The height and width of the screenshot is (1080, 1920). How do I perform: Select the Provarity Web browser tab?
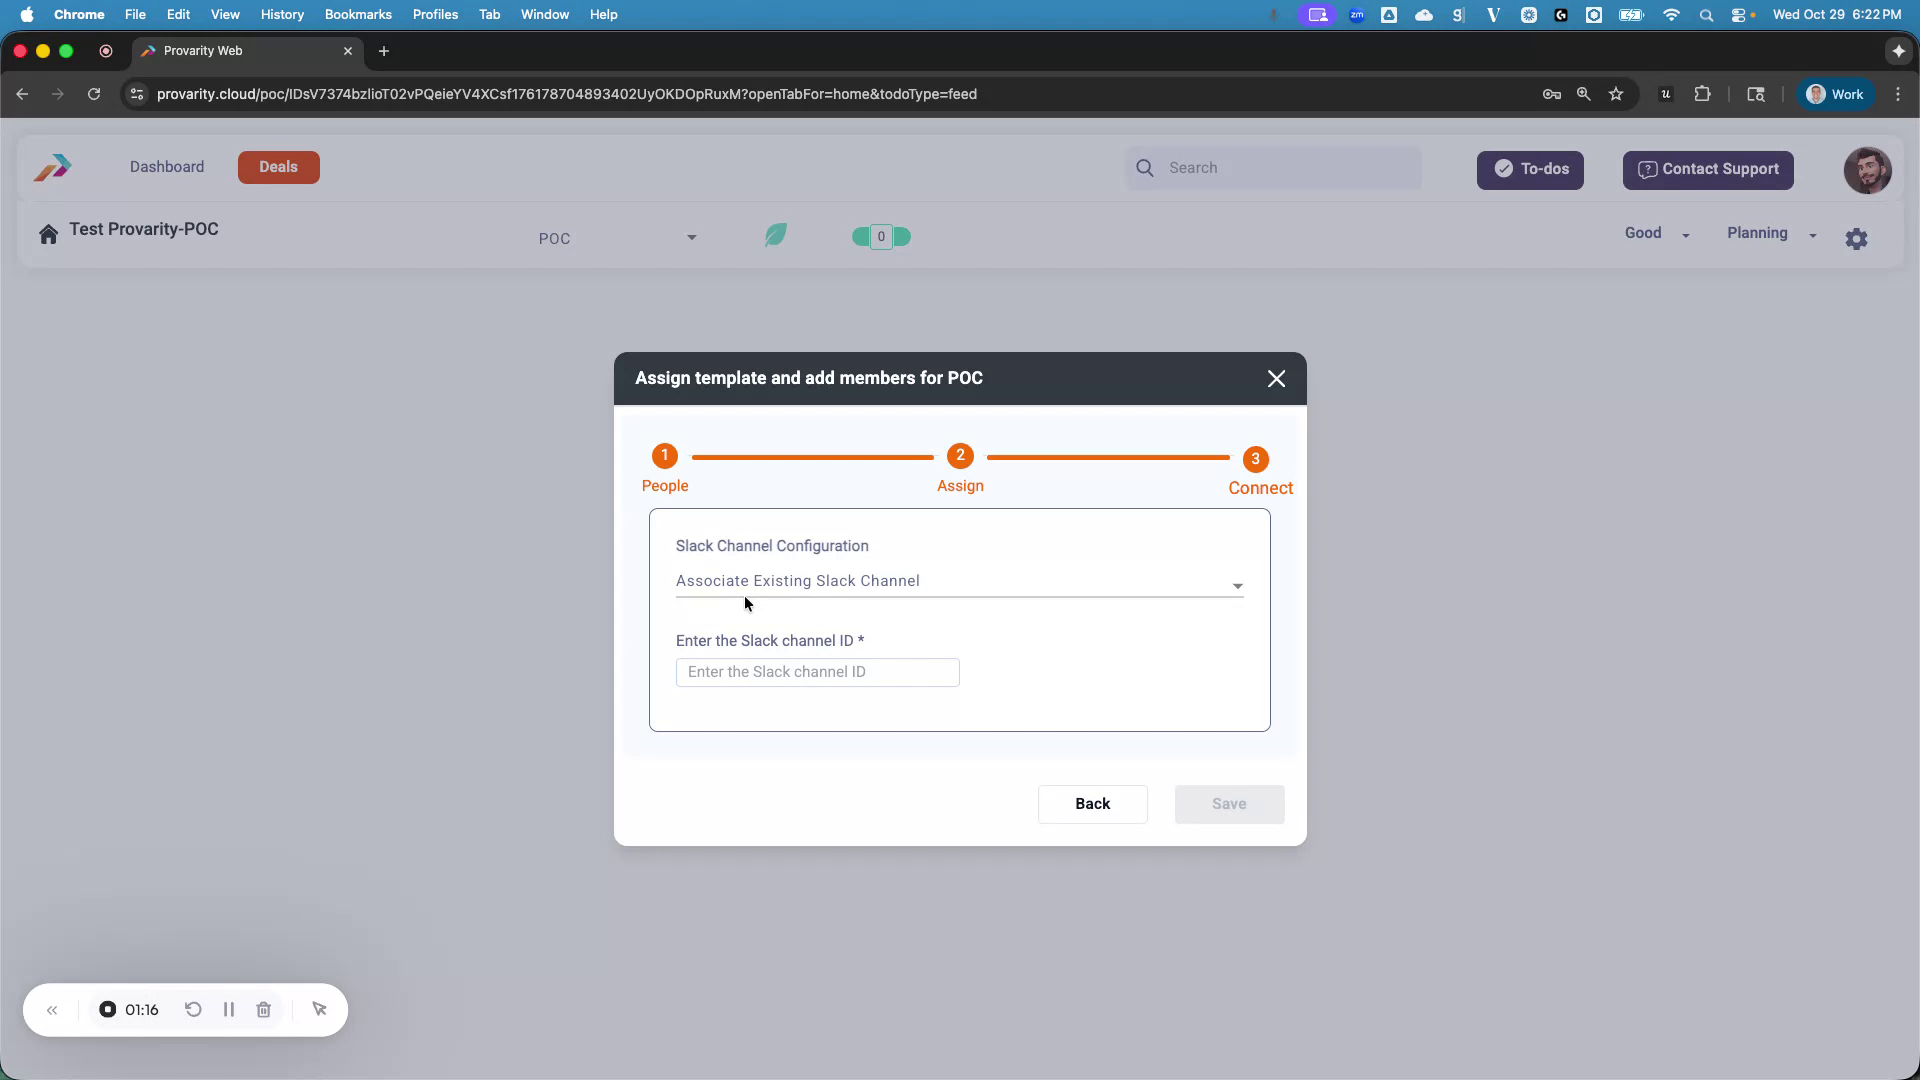tap(203, 51)
